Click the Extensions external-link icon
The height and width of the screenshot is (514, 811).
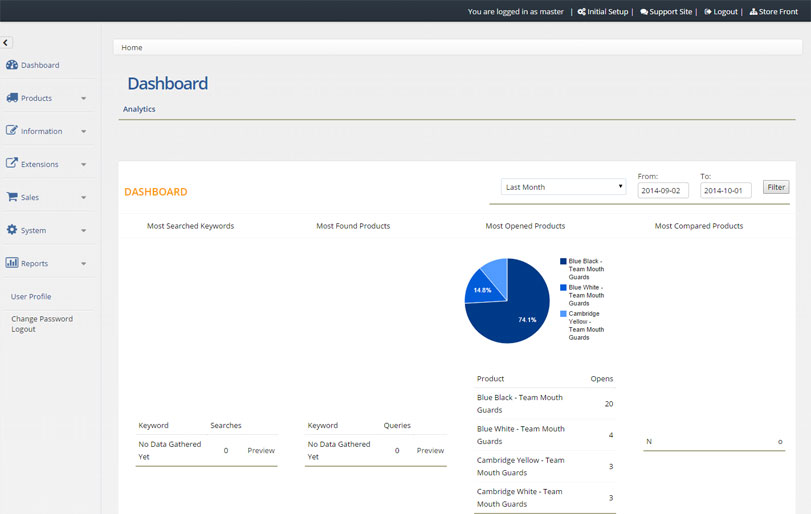[12, 163]
